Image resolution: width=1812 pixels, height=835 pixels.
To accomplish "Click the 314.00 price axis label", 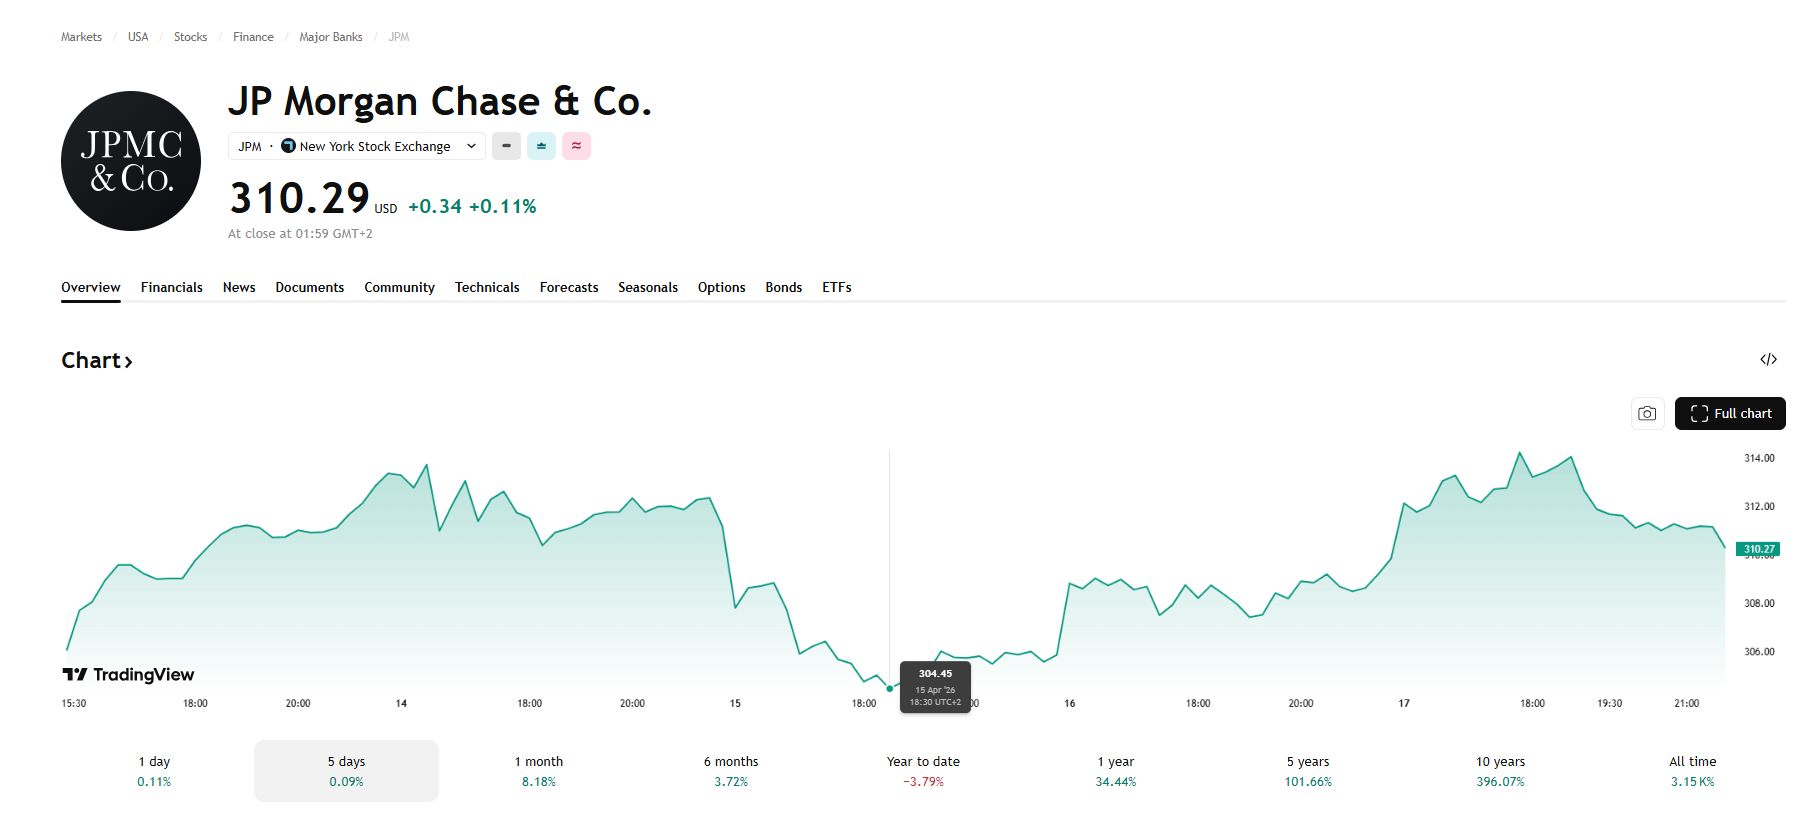I will click(x=1759, y=458).
